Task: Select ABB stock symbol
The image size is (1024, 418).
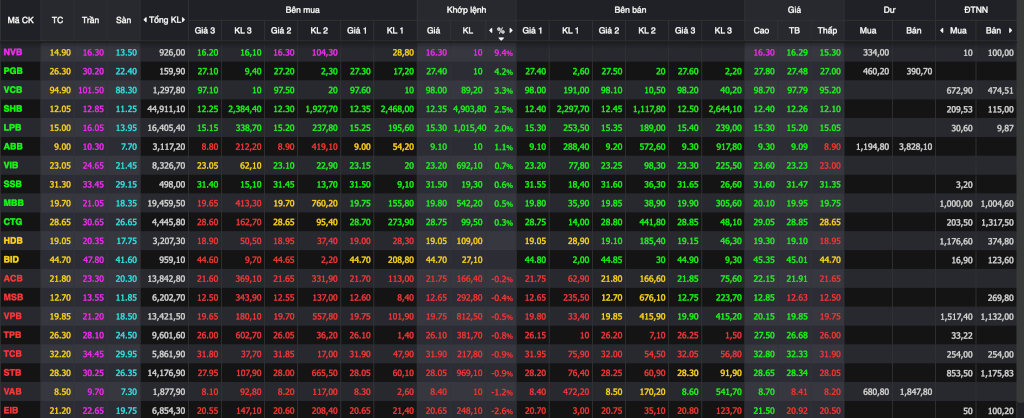Action: [x=12, y=147]
